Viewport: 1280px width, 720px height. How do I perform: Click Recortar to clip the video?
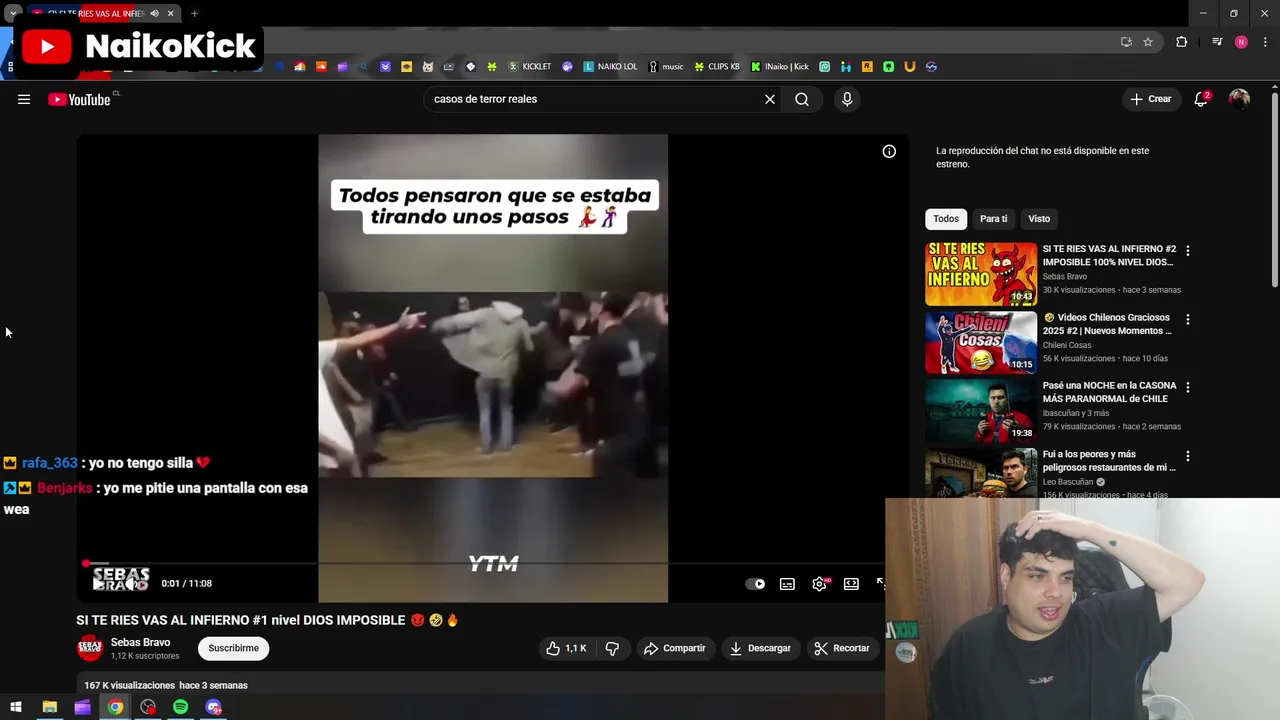[842, 648]
